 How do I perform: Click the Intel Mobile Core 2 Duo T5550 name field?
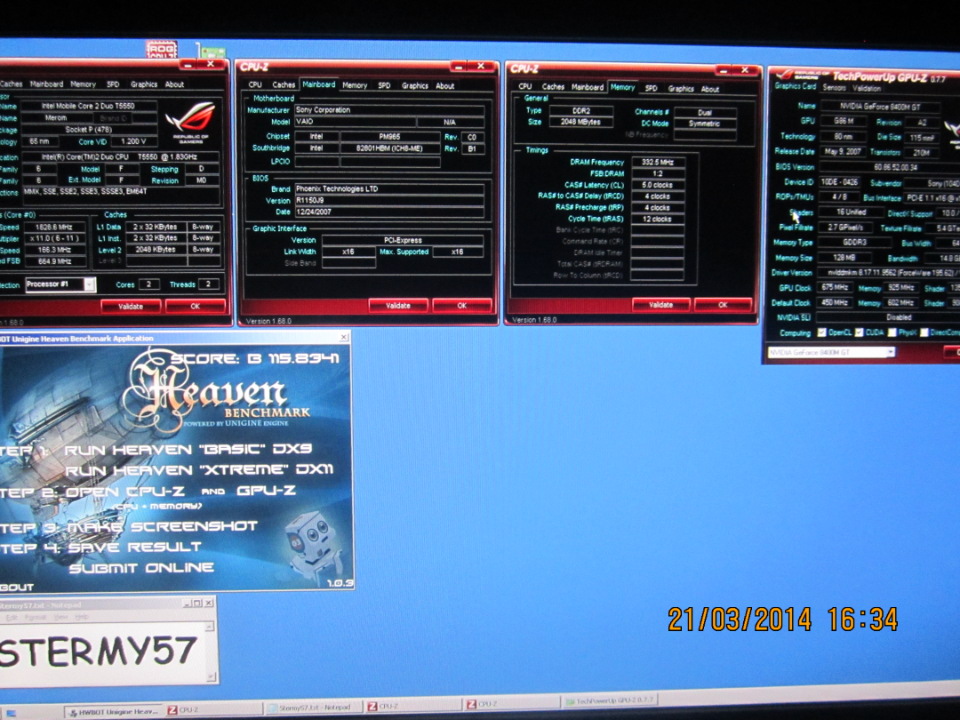[x=88, y=106]
